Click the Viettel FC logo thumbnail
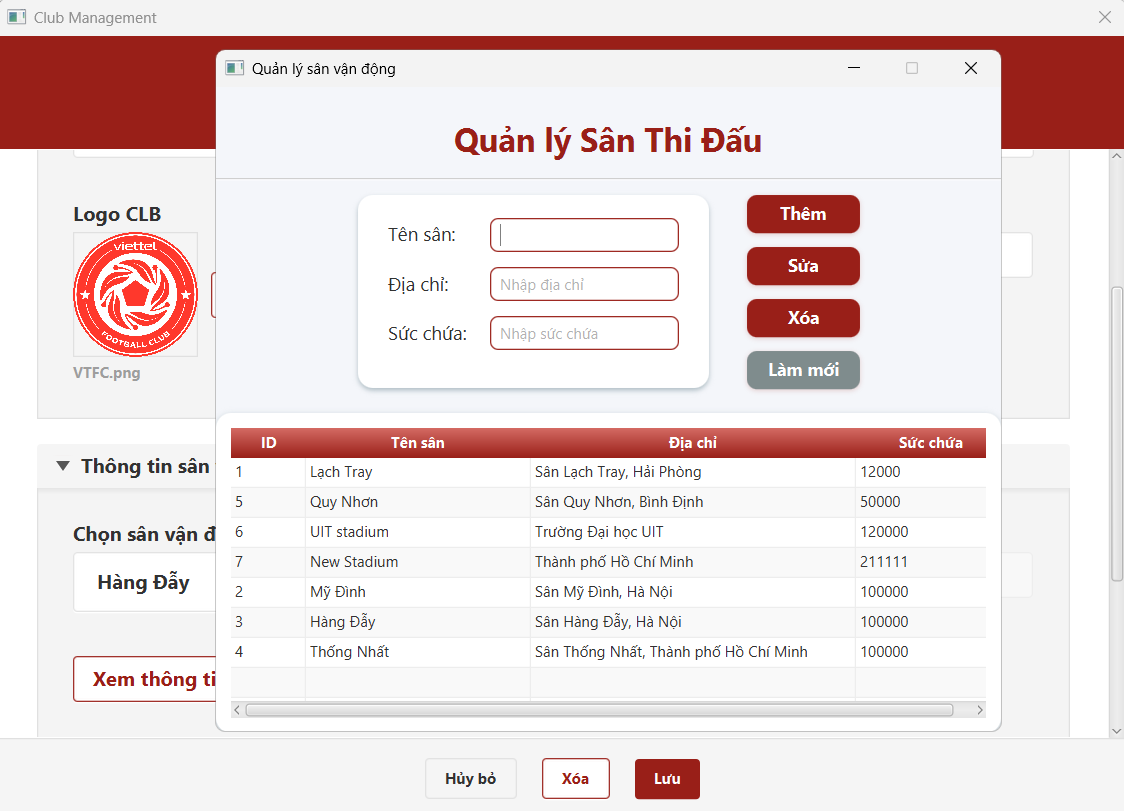This screenshot has height=811, width=1124. [x=135, y=295]
